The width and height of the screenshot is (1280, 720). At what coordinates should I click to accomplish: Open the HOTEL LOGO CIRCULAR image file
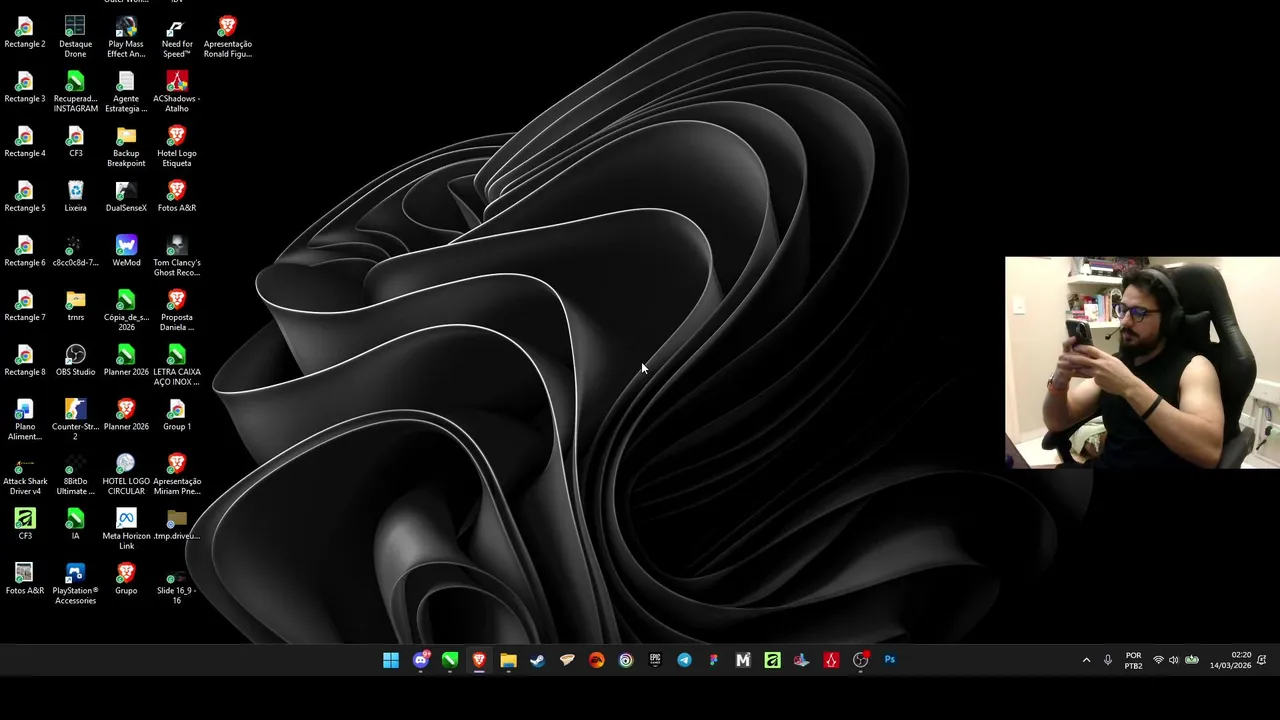pyautogui.click(x=126, y=474)
